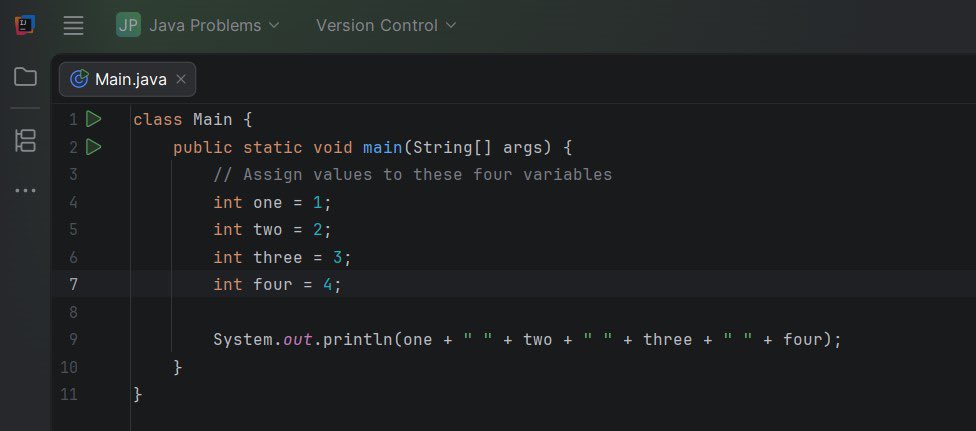This screenshot has width=976, height=431.
Task: Click the line "int three = 3;"
Action: [x=283, y=257]
